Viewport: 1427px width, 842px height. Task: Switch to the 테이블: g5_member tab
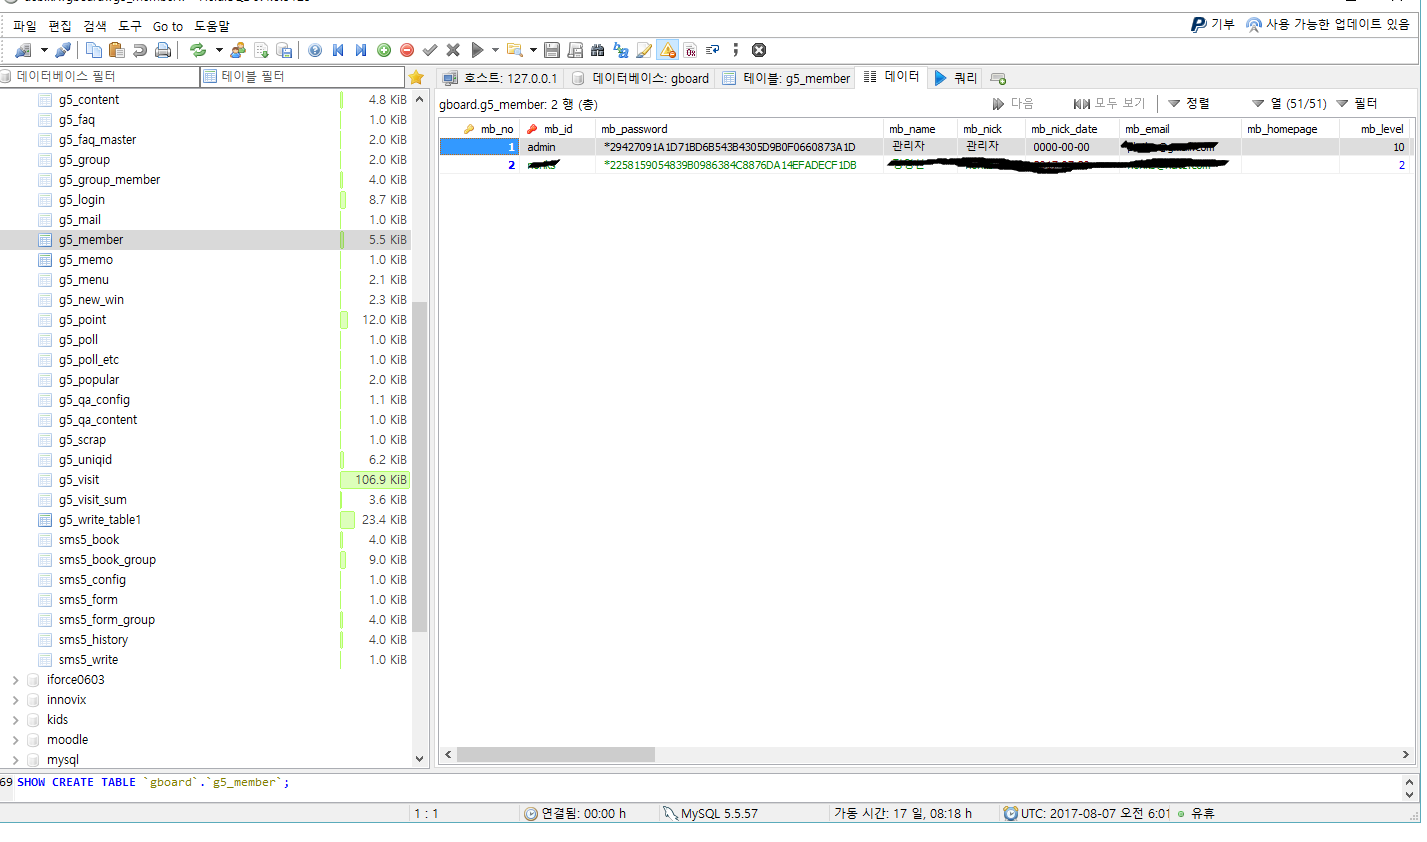786,78
